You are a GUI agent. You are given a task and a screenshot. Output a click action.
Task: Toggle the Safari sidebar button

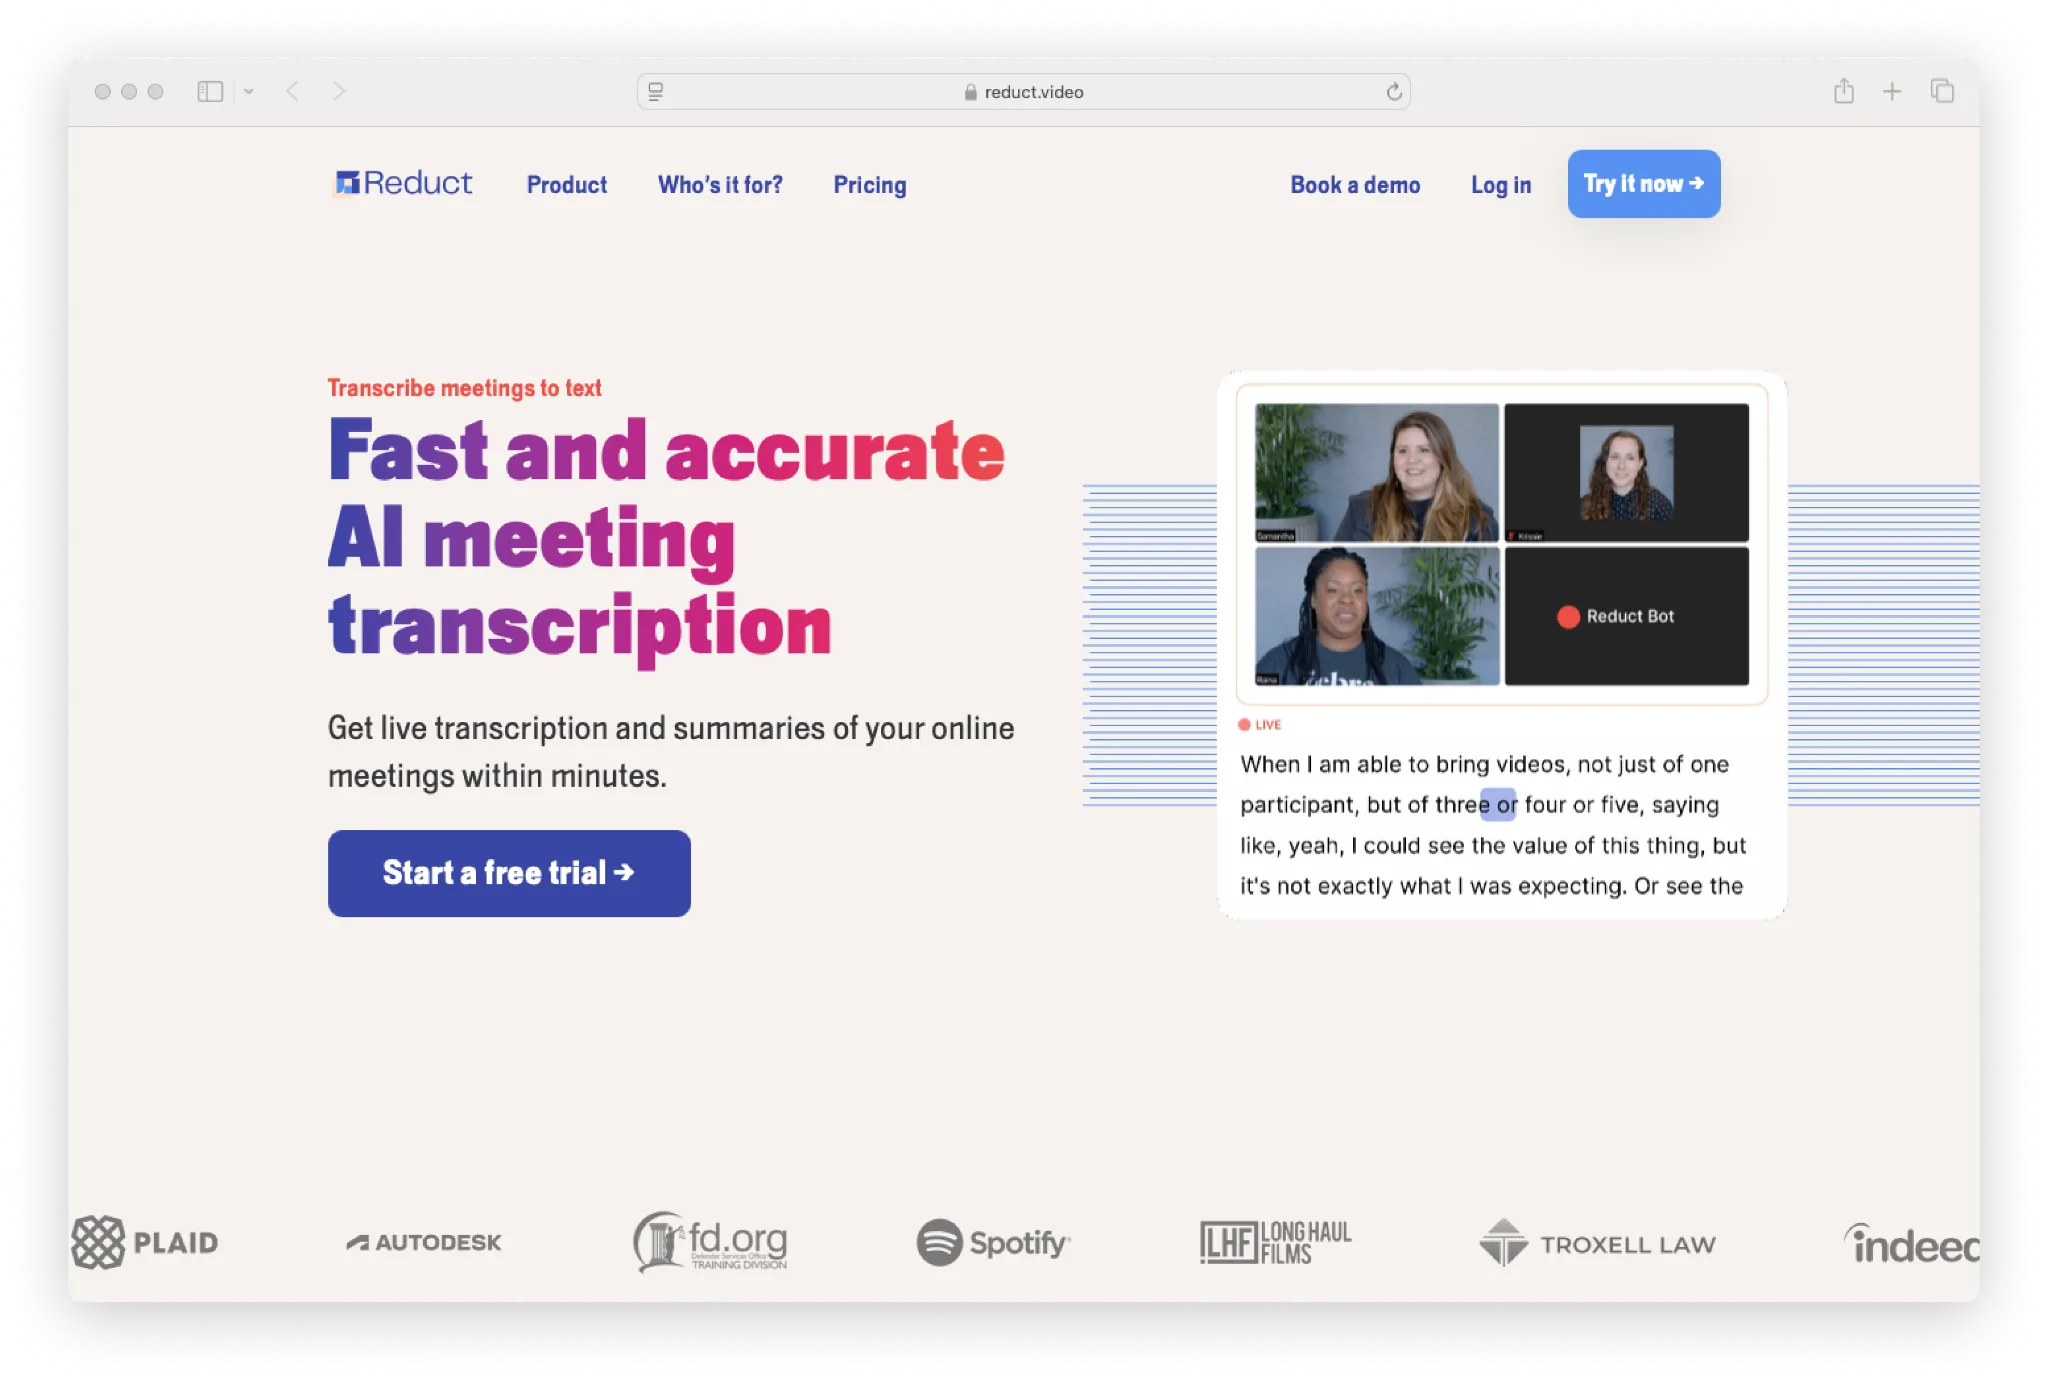[x=210, y=92]
